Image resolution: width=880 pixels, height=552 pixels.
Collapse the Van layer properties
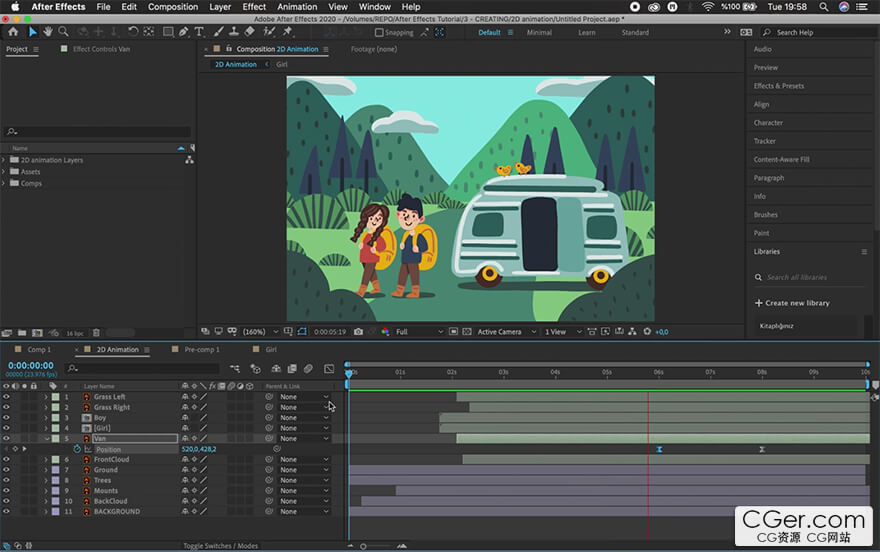(46, 438)
